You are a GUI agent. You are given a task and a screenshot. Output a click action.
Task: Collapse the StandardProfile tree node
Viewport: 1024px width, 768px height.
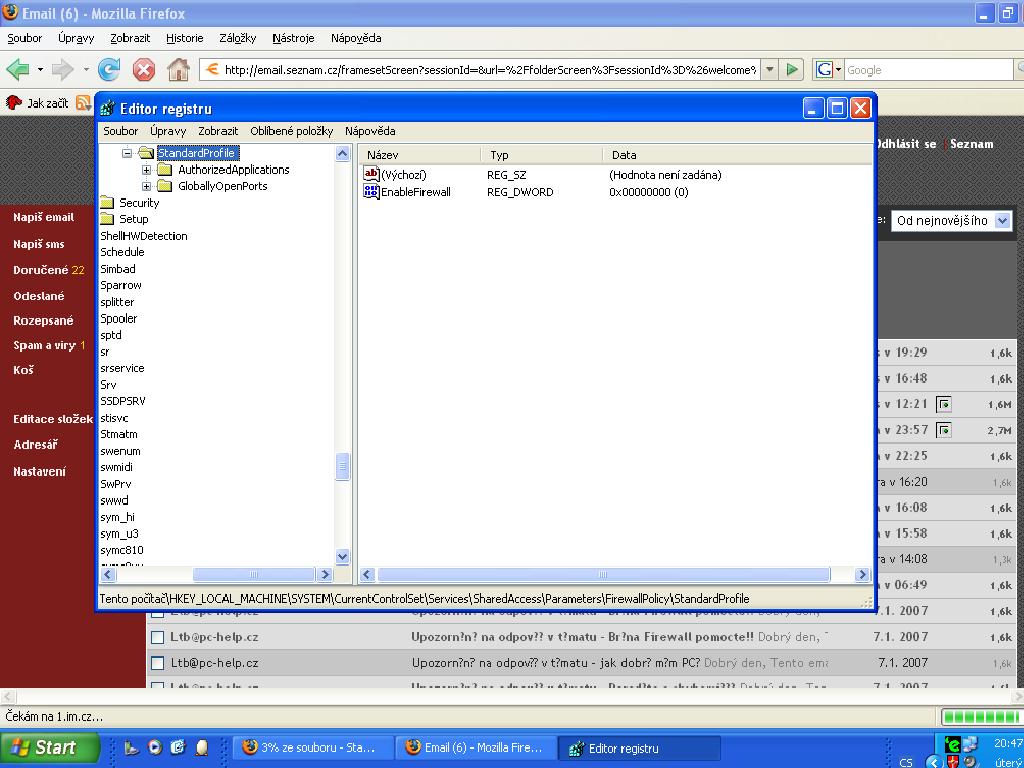pos(127,154)
